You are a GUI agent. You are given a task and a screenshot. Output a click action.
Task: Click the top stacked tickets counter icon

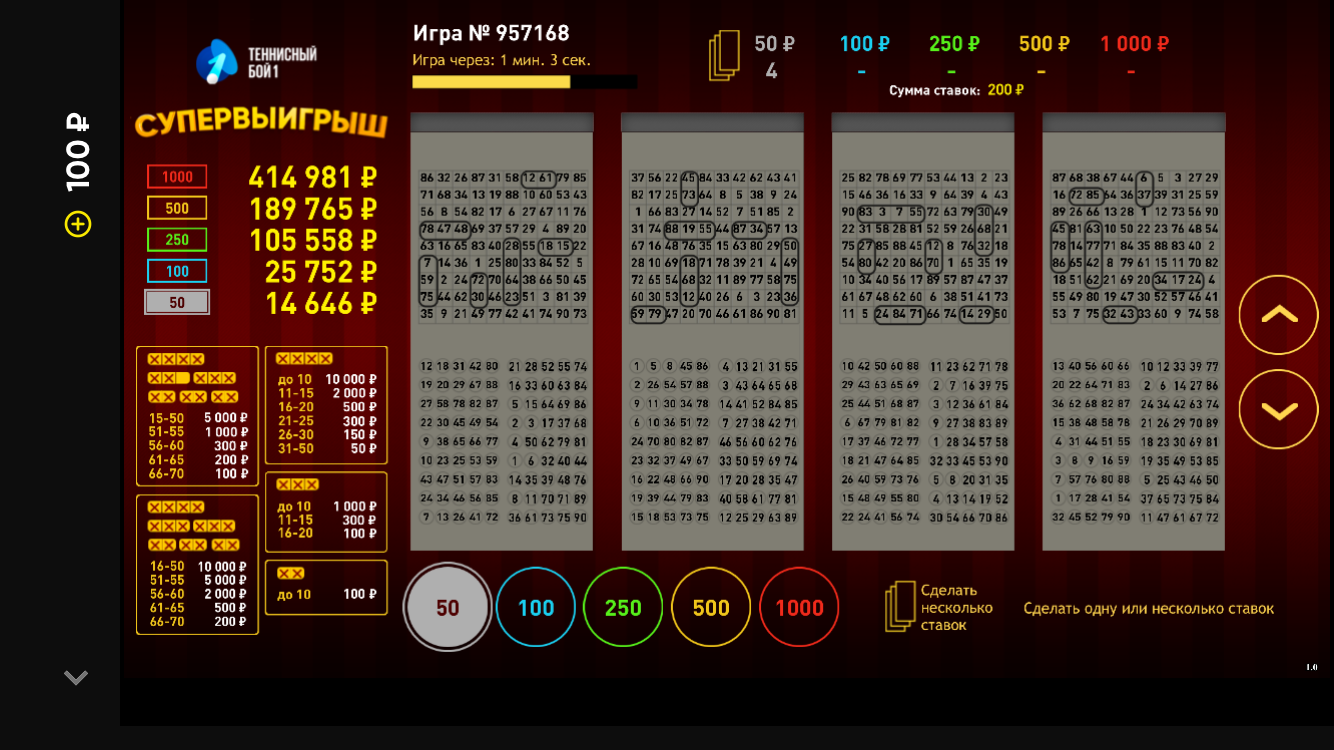(724, 56)
